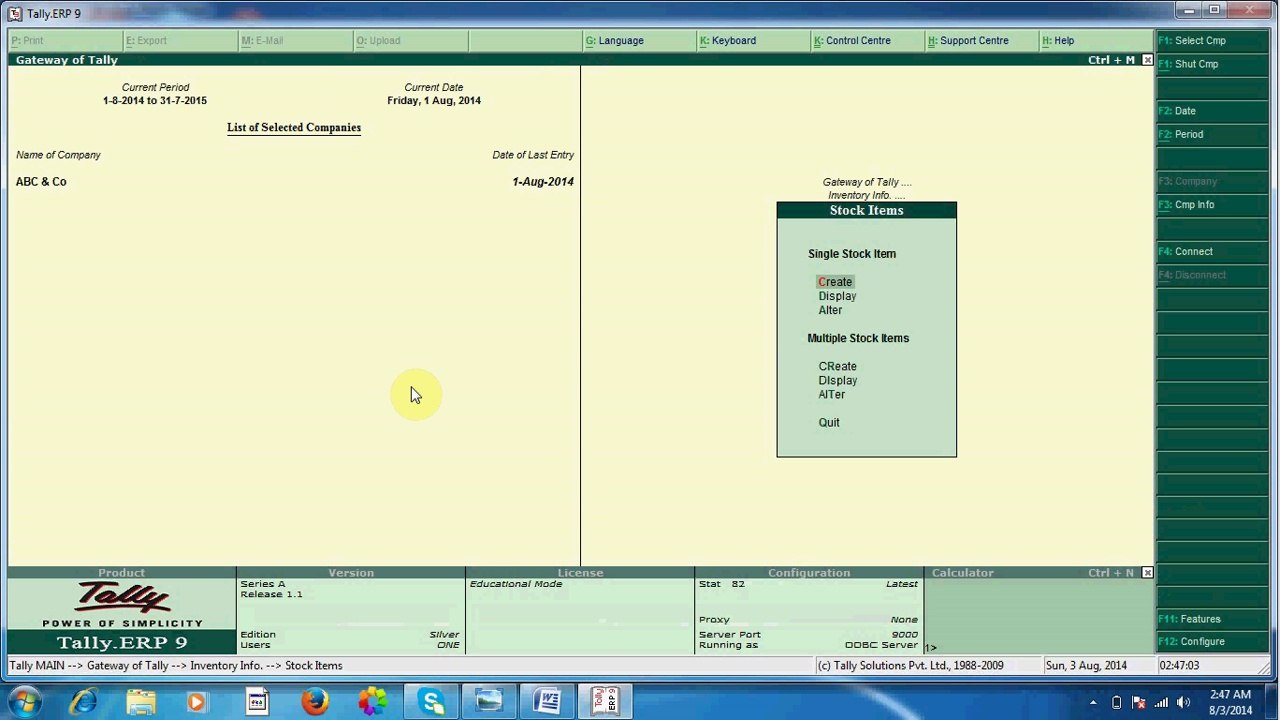This screenshot has width=1280, height=720.
Task: Select AlTer under Multiple Stock Items
Action: pyautogui.click(x=831, y=394)
